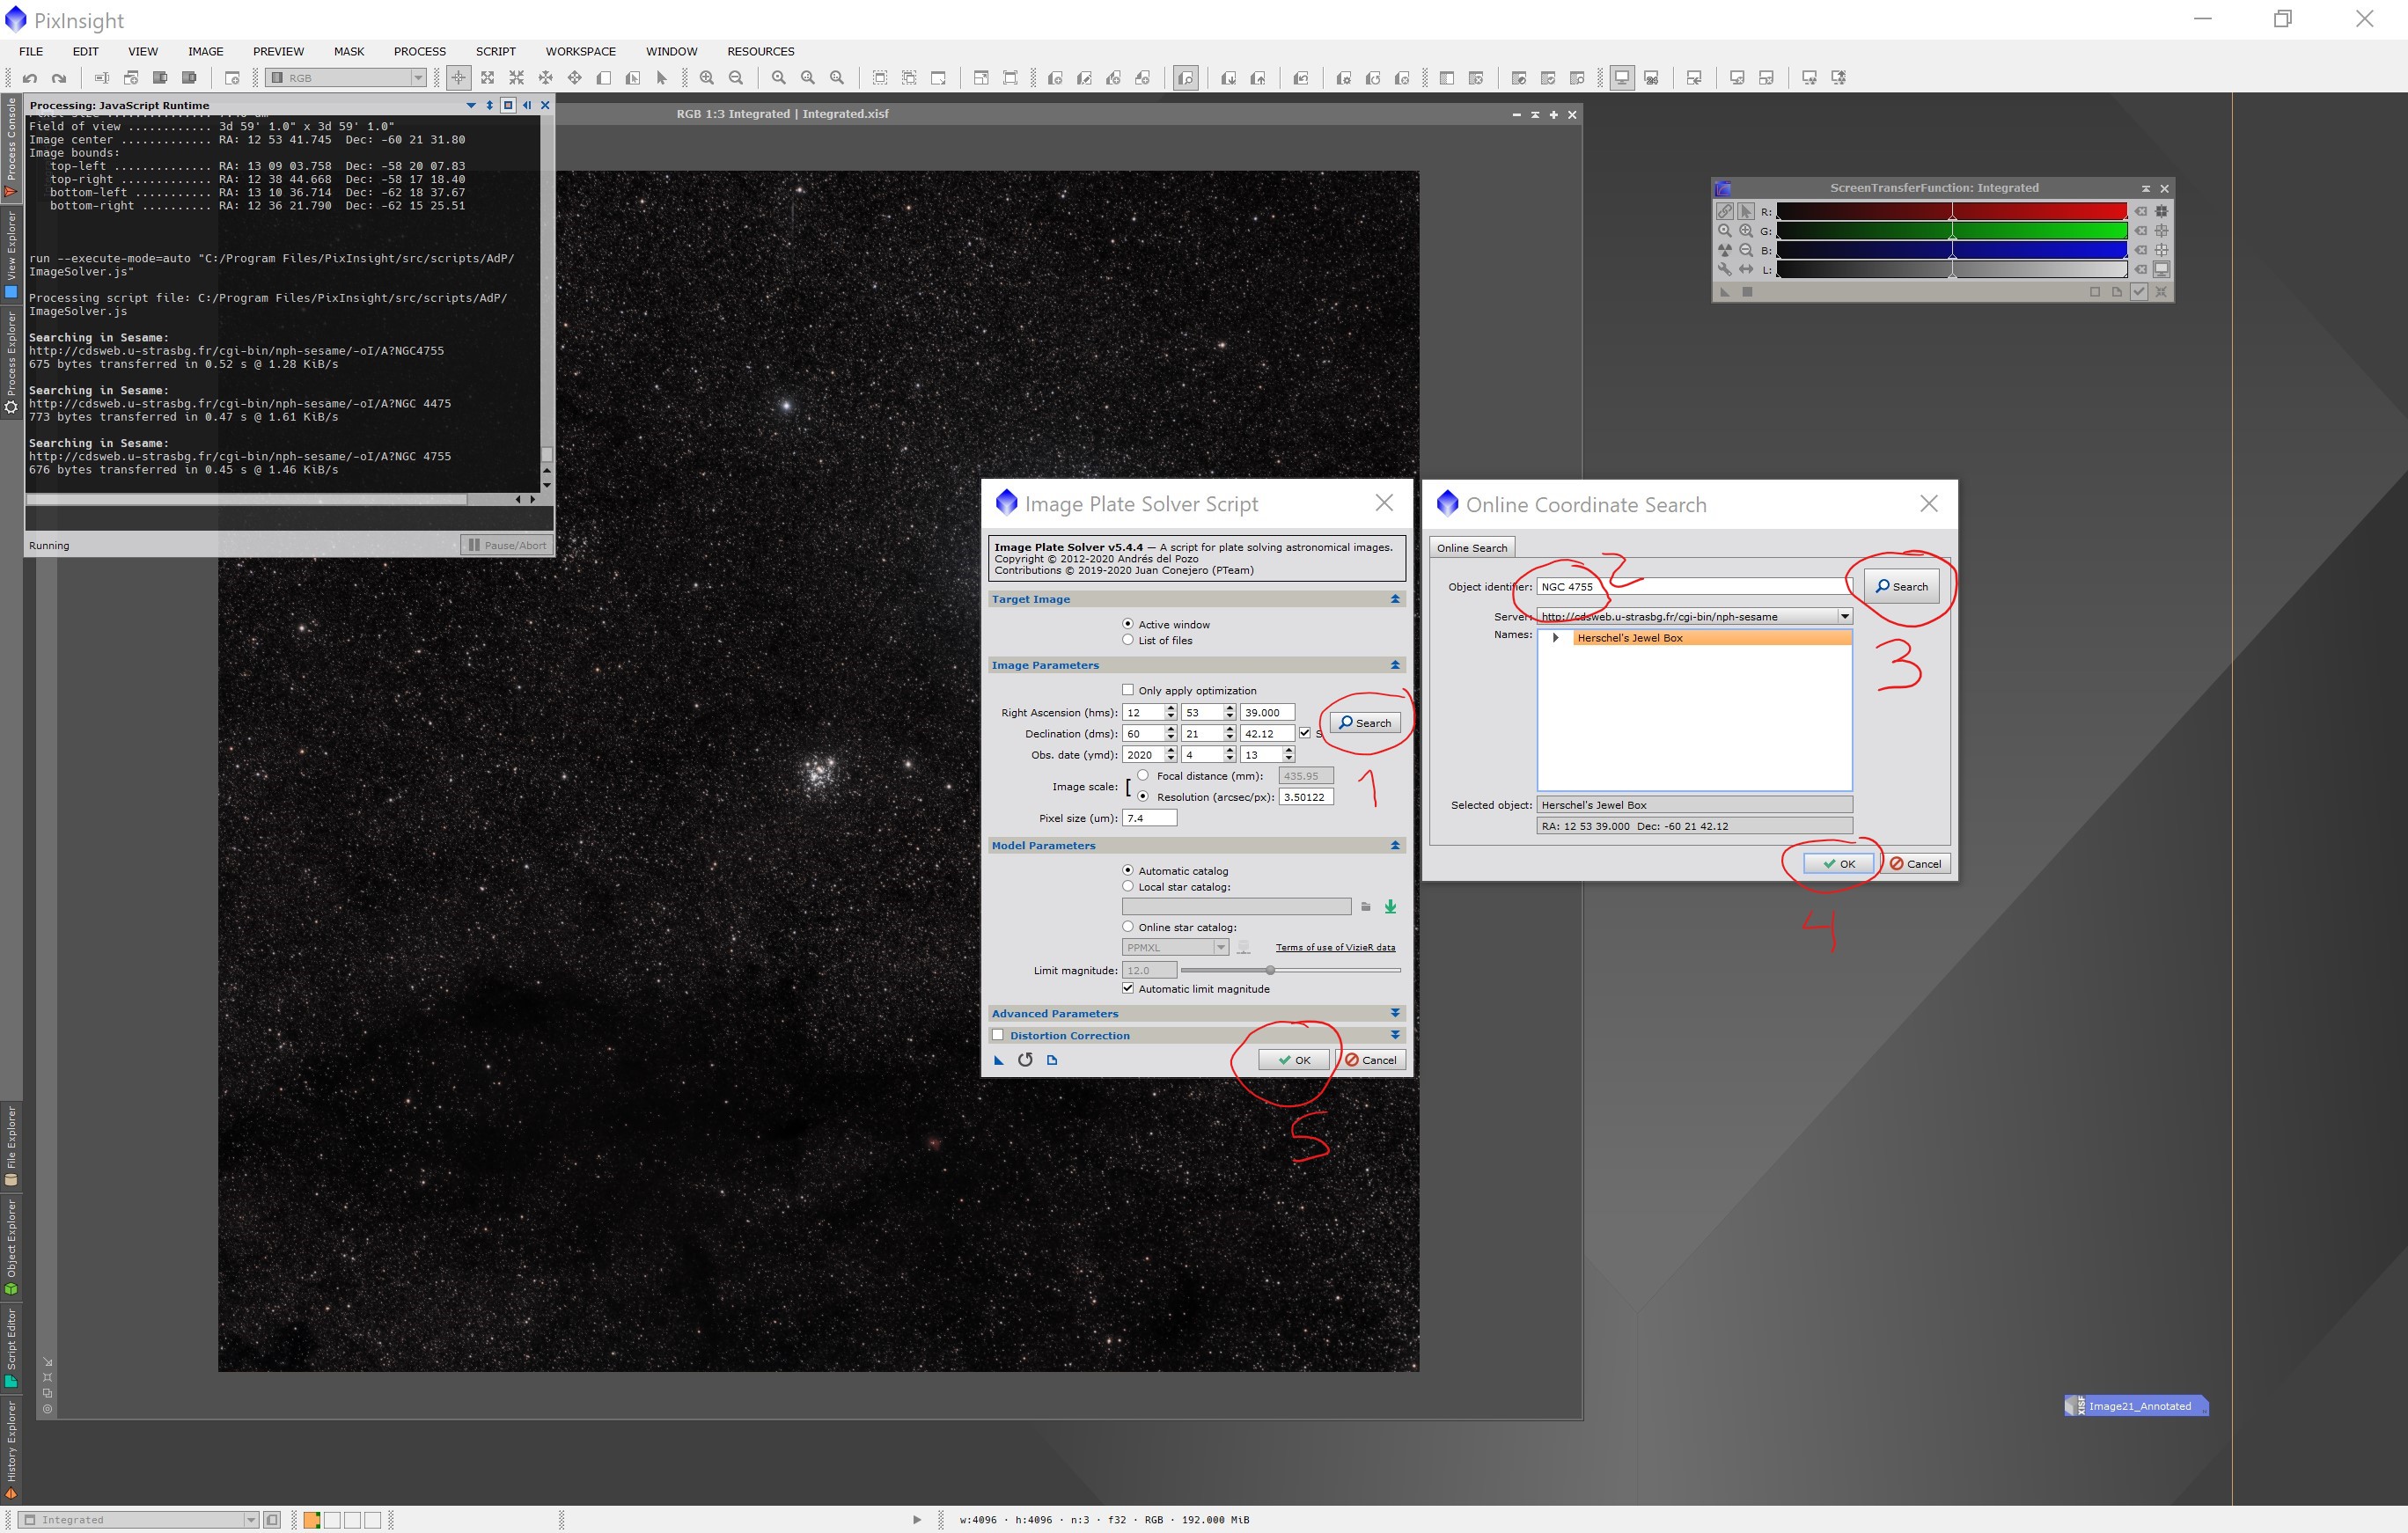Screen dimensions: 2408x1533
Task: Select the Pan mode cross-arrows tool
Action: tap(575, 78)
